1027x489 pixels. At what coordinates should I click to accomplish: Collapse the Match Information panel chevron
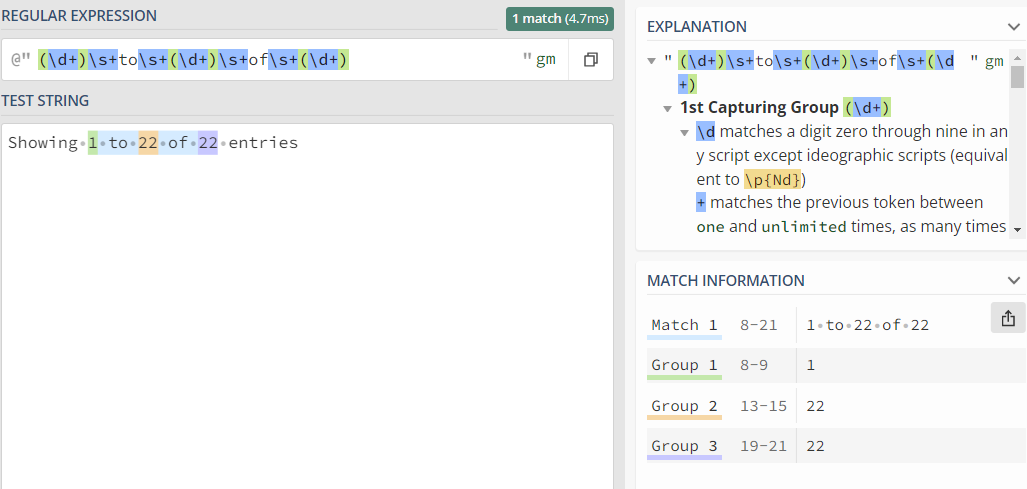coord(1014,281)
